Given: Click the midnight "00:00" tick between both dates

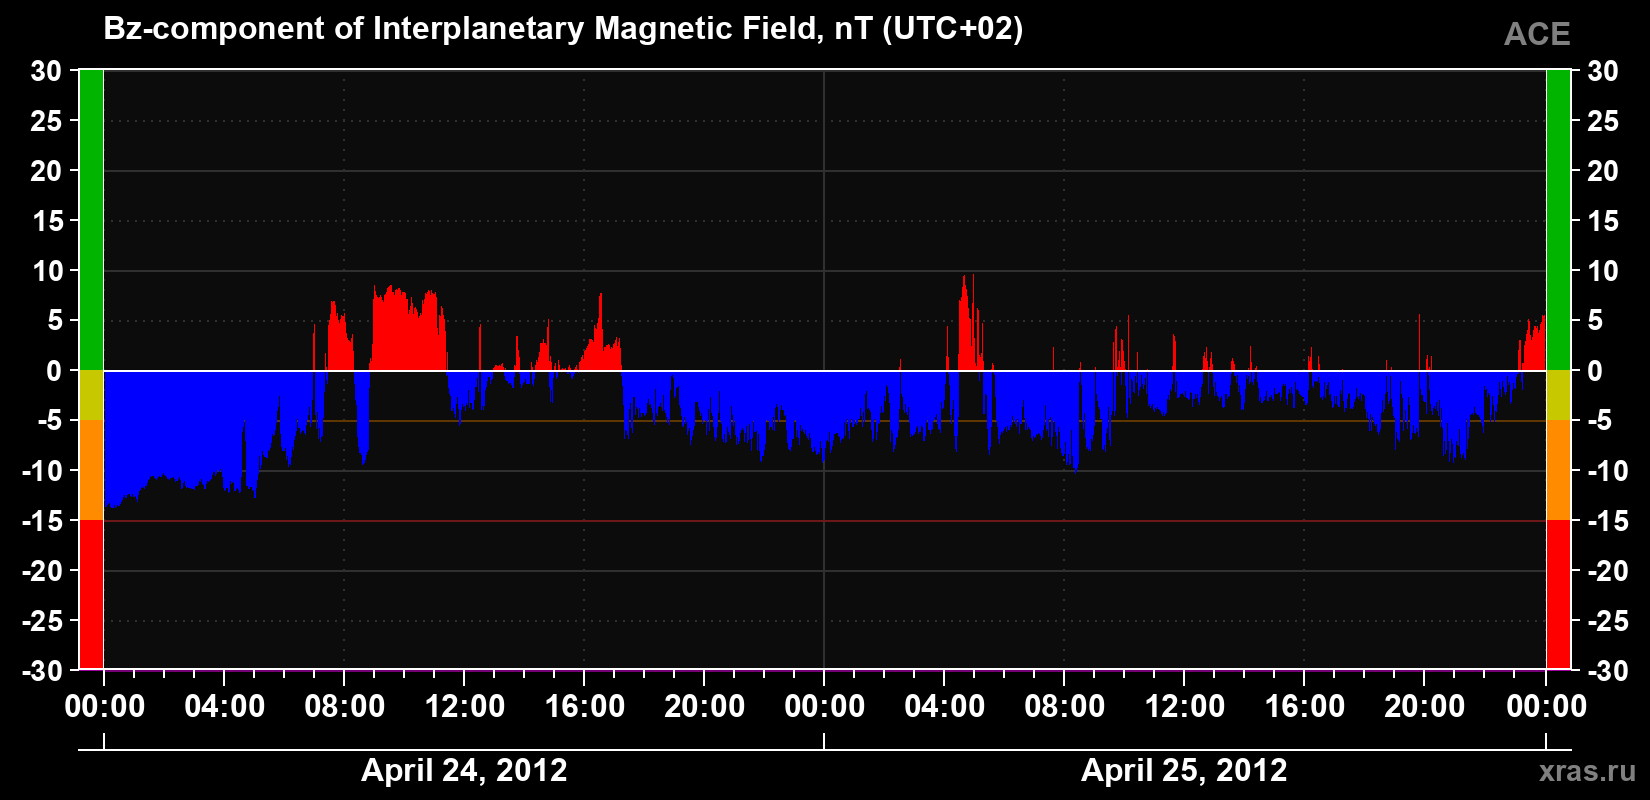Looking at the screenshot, I should (825, 707).
